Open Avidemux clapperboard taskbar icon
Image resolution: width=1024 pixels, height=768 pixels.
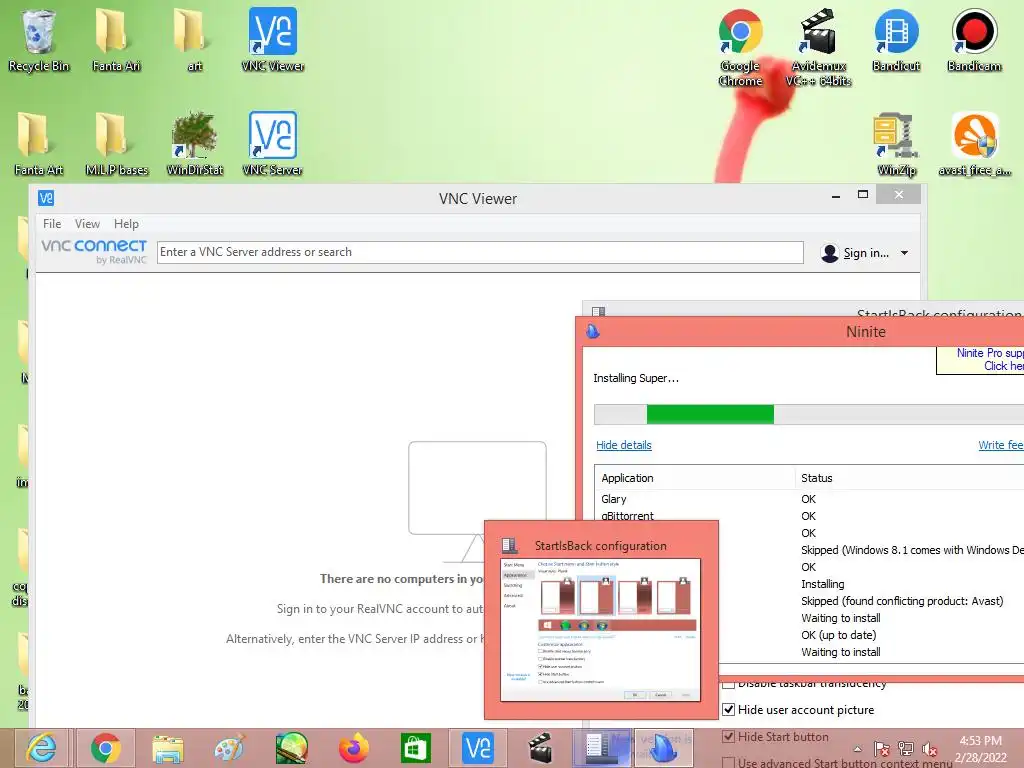point(539,748)
